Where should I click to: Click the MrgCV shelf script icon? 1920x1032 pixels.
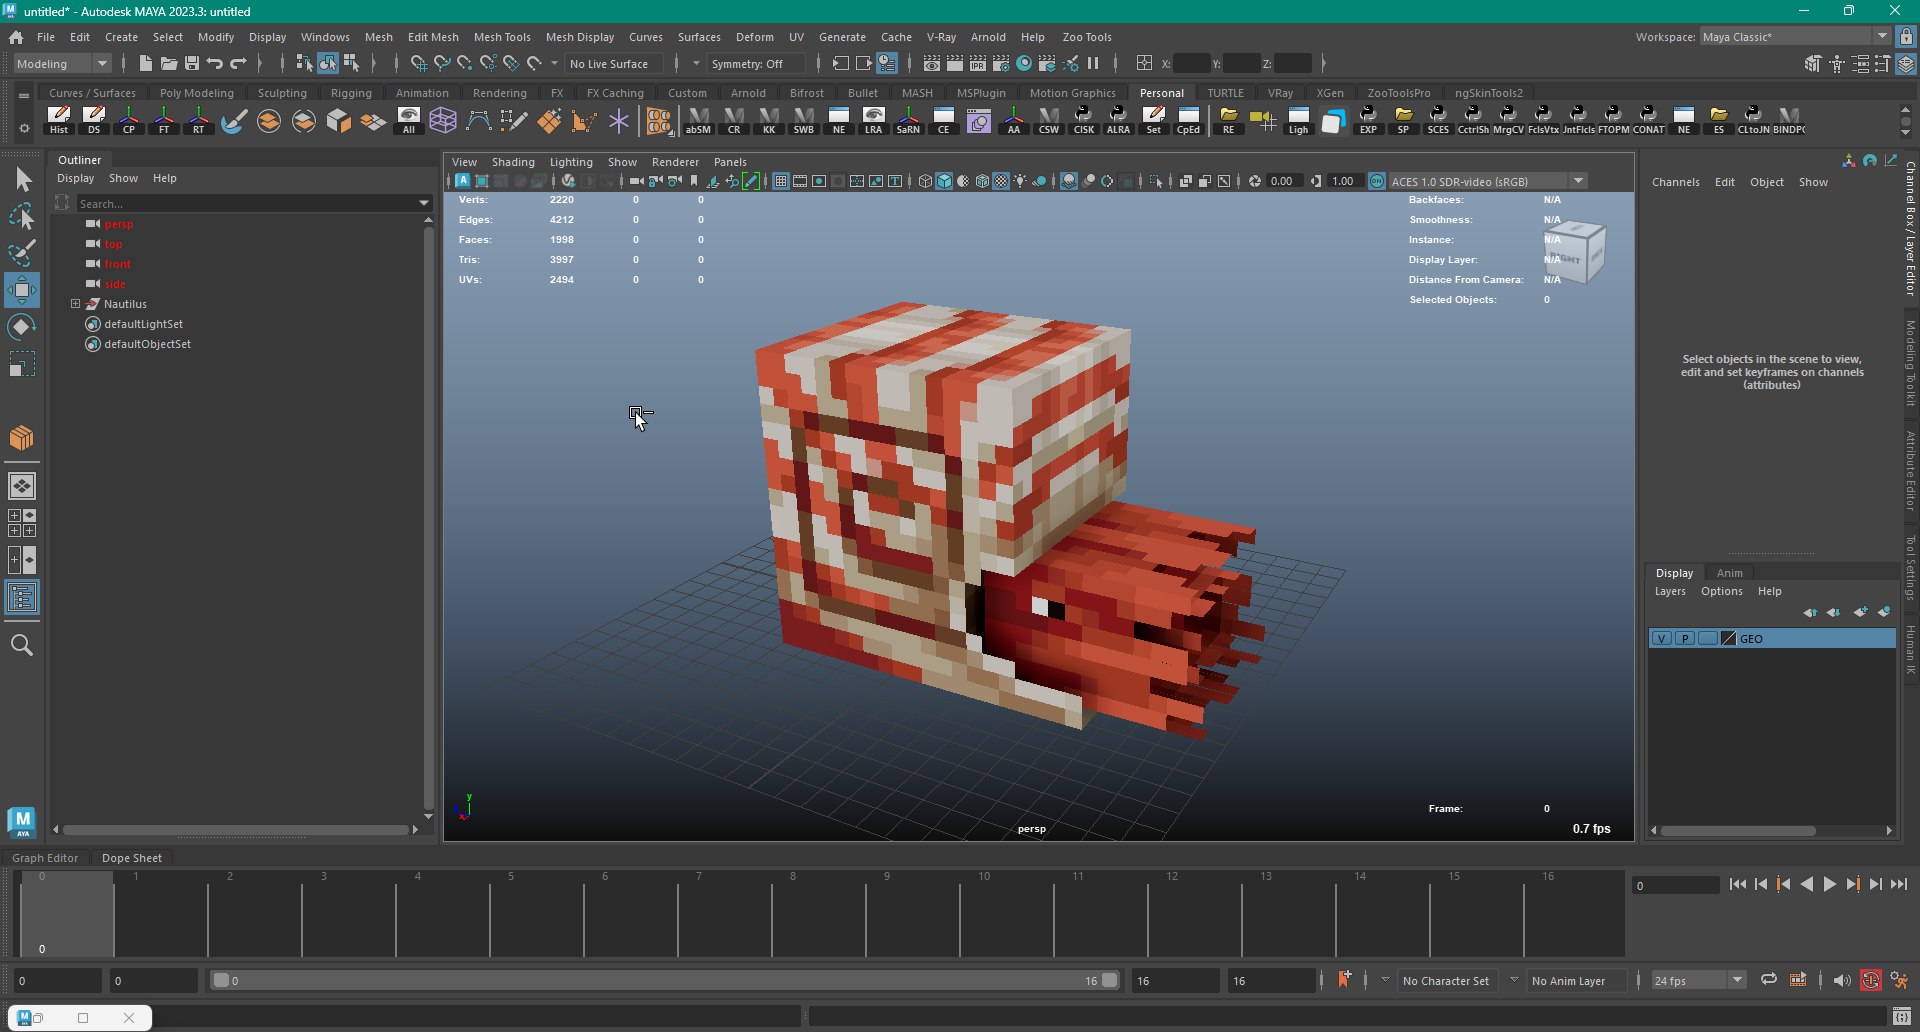(x=1508, y=120)
